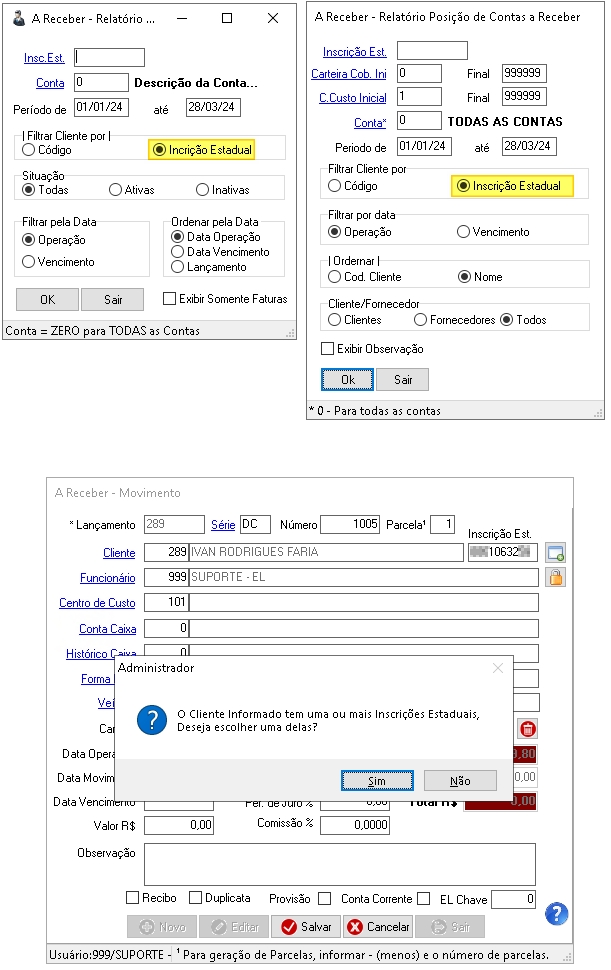Screen dimensions: 611x970
Task: Answer Sim in Administrador dialog
Action: (377, 781)
